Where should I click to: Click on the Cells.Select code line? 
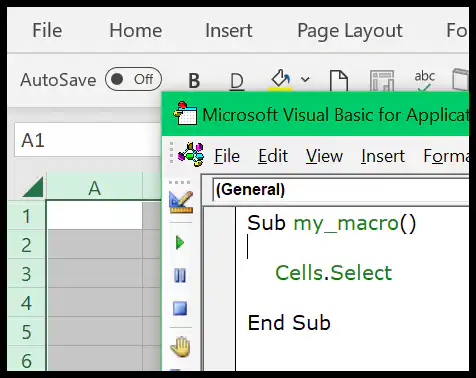coord(333,273)
